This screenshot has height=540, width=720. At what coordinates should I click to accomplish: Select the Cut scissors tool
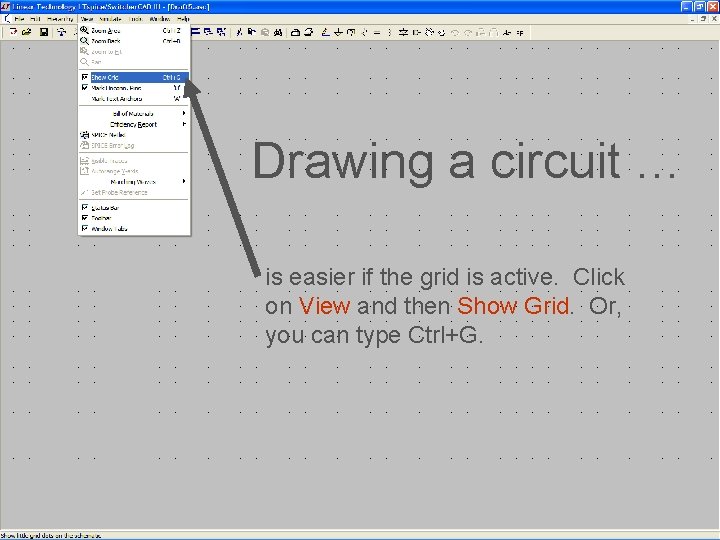(x=239, y=32)
